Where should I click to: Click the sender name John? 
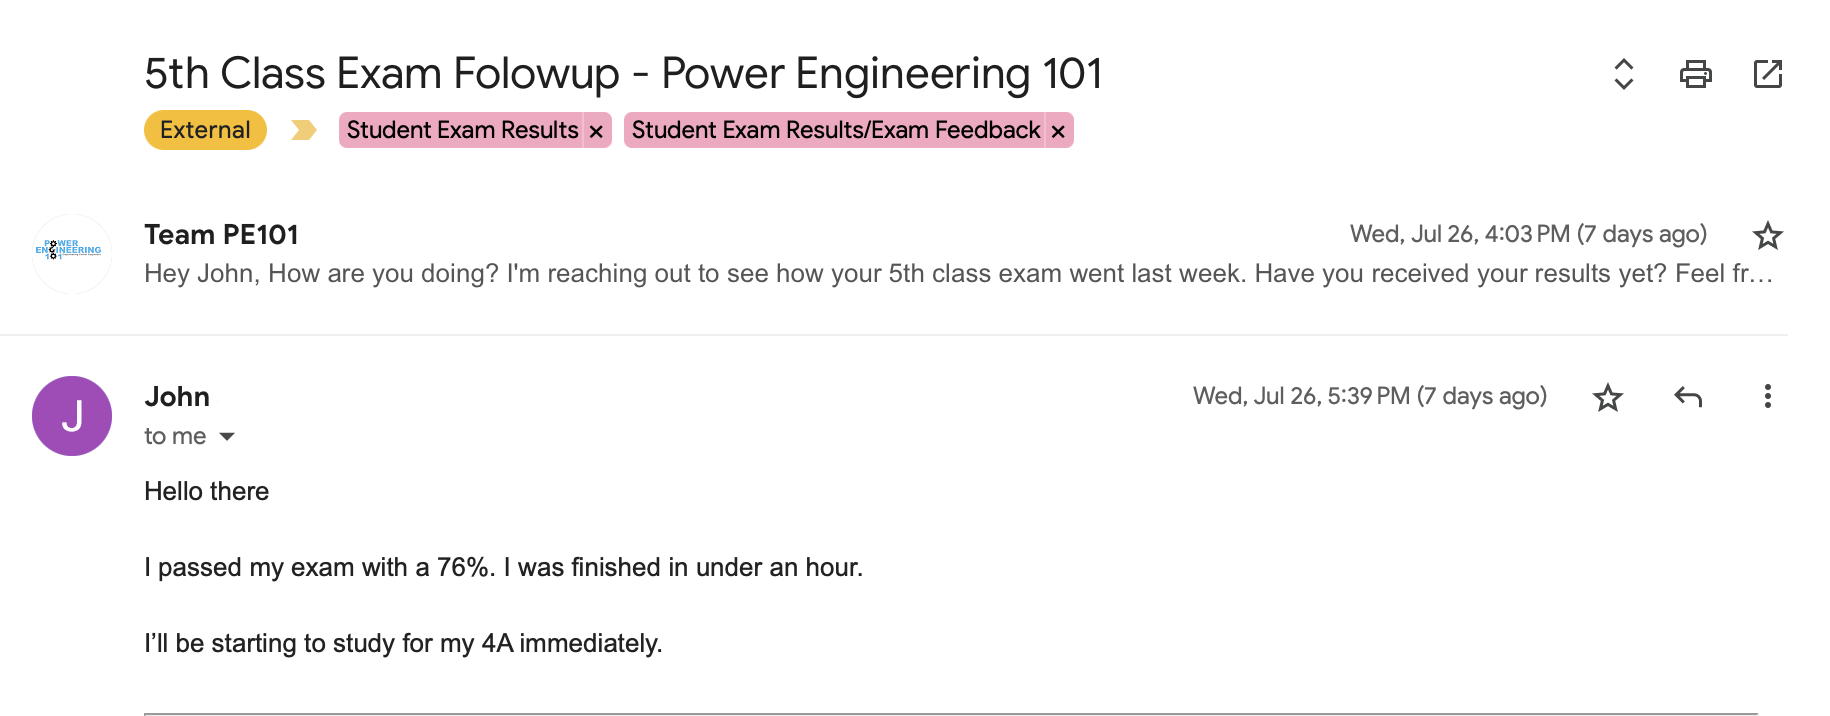(x=177, y=397)
